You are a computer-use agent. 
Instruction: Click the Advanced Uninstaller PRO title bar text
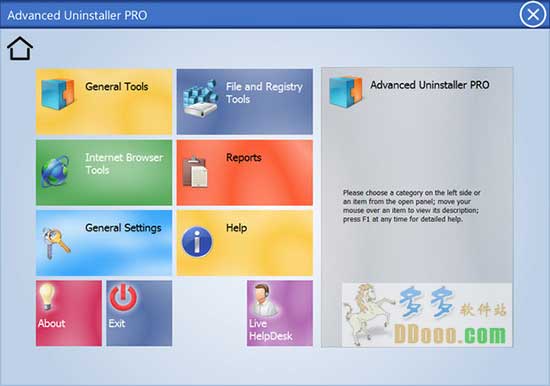[x=77, y=15]
